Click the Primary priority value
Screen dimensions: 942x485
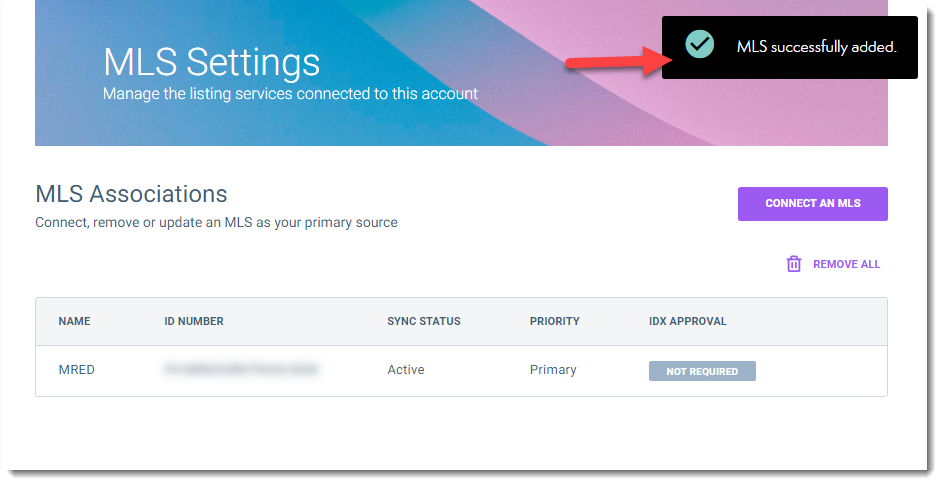[553, 370]
